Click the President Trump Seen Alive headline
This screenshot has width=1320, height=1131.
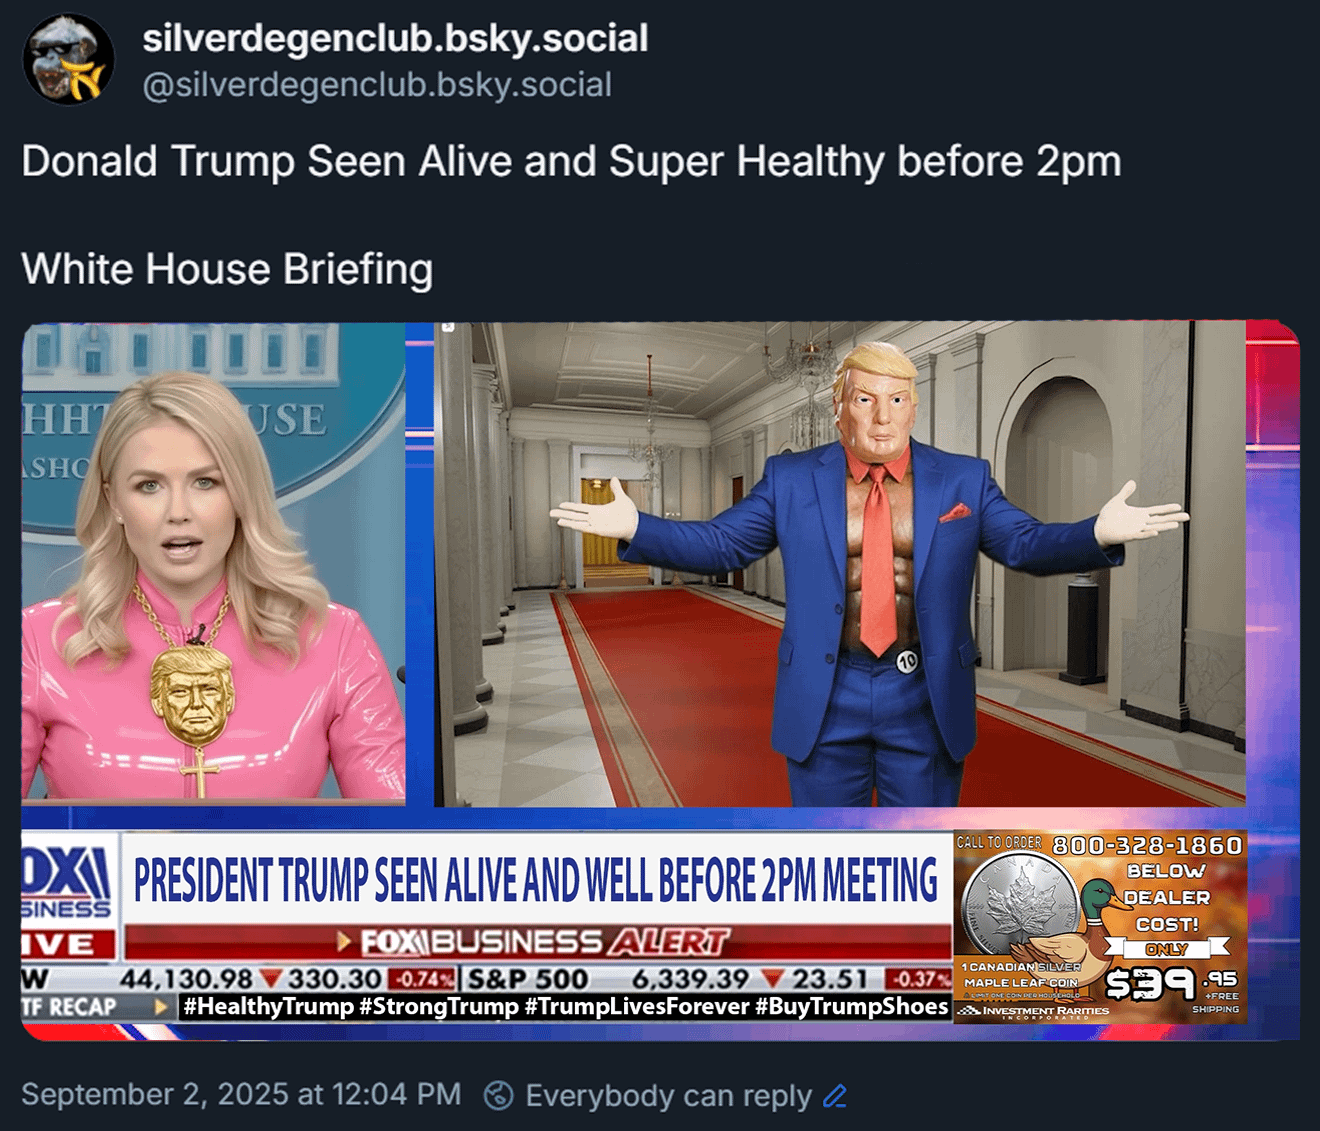pos(536,880)
